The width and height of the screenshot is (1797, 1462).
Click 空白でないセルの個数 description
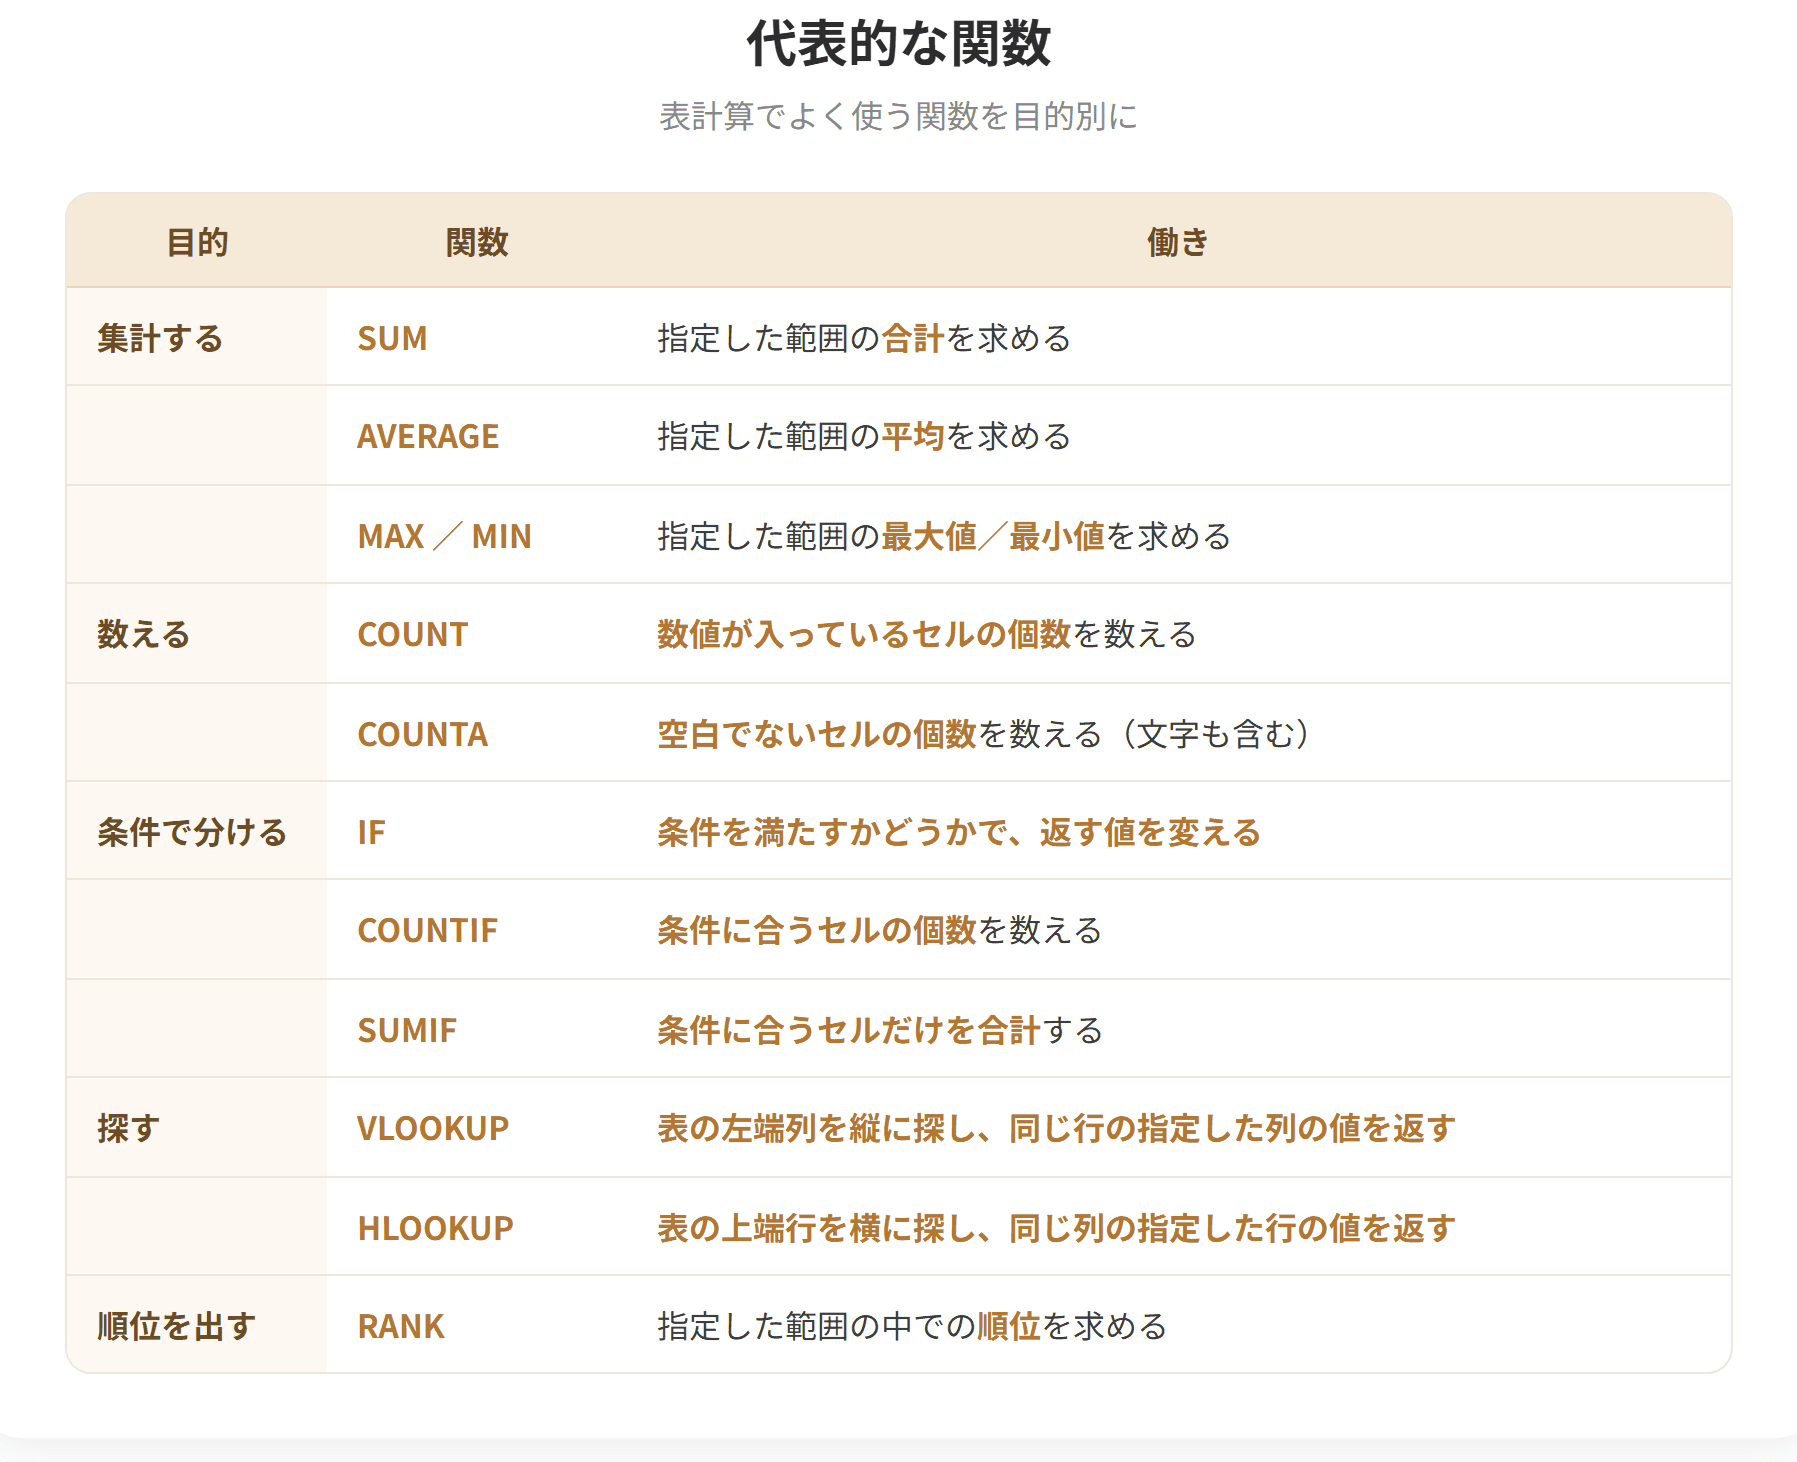[x=816, y=734]
